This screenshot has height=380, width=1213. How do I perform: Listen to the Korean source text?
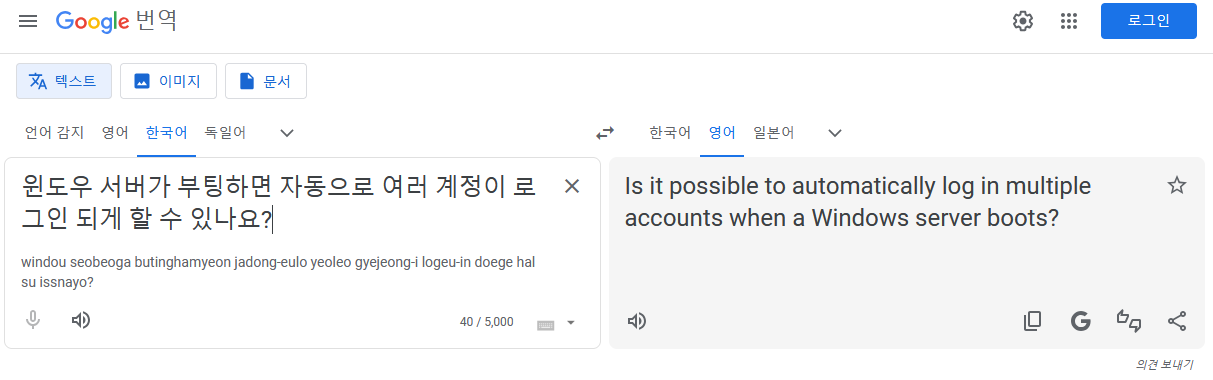pos(81,320)
